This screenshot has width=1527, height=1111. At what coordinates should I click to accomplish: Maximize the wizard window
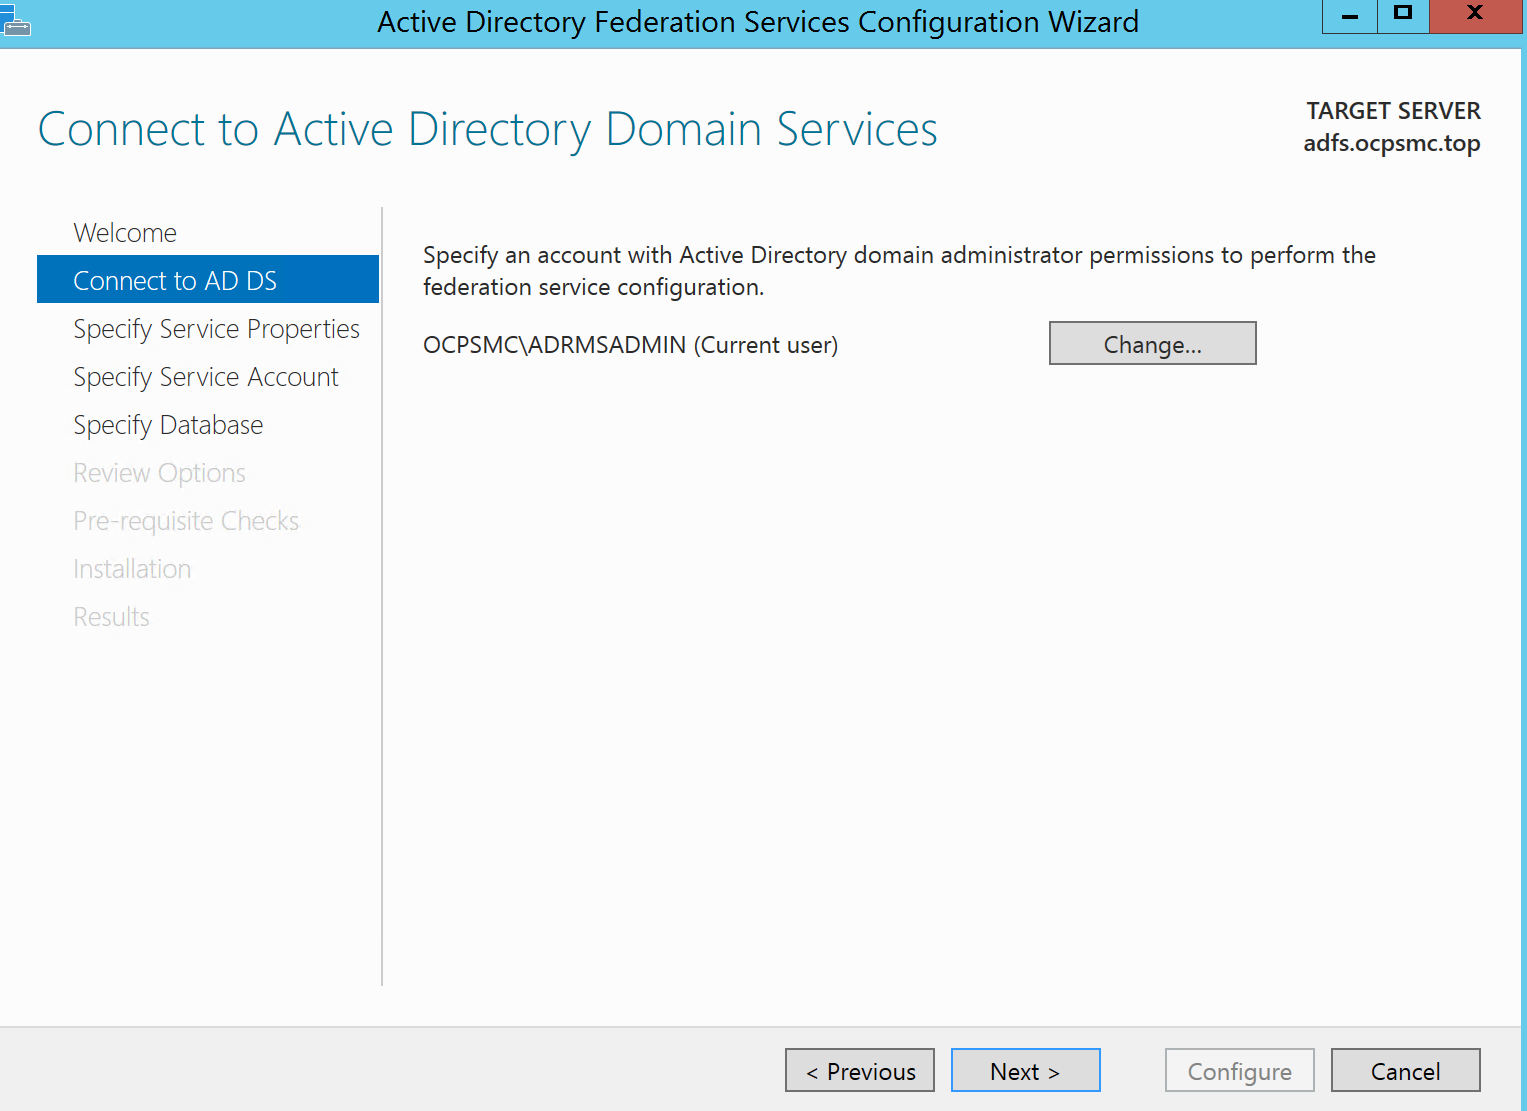[x=1403, y=16]
